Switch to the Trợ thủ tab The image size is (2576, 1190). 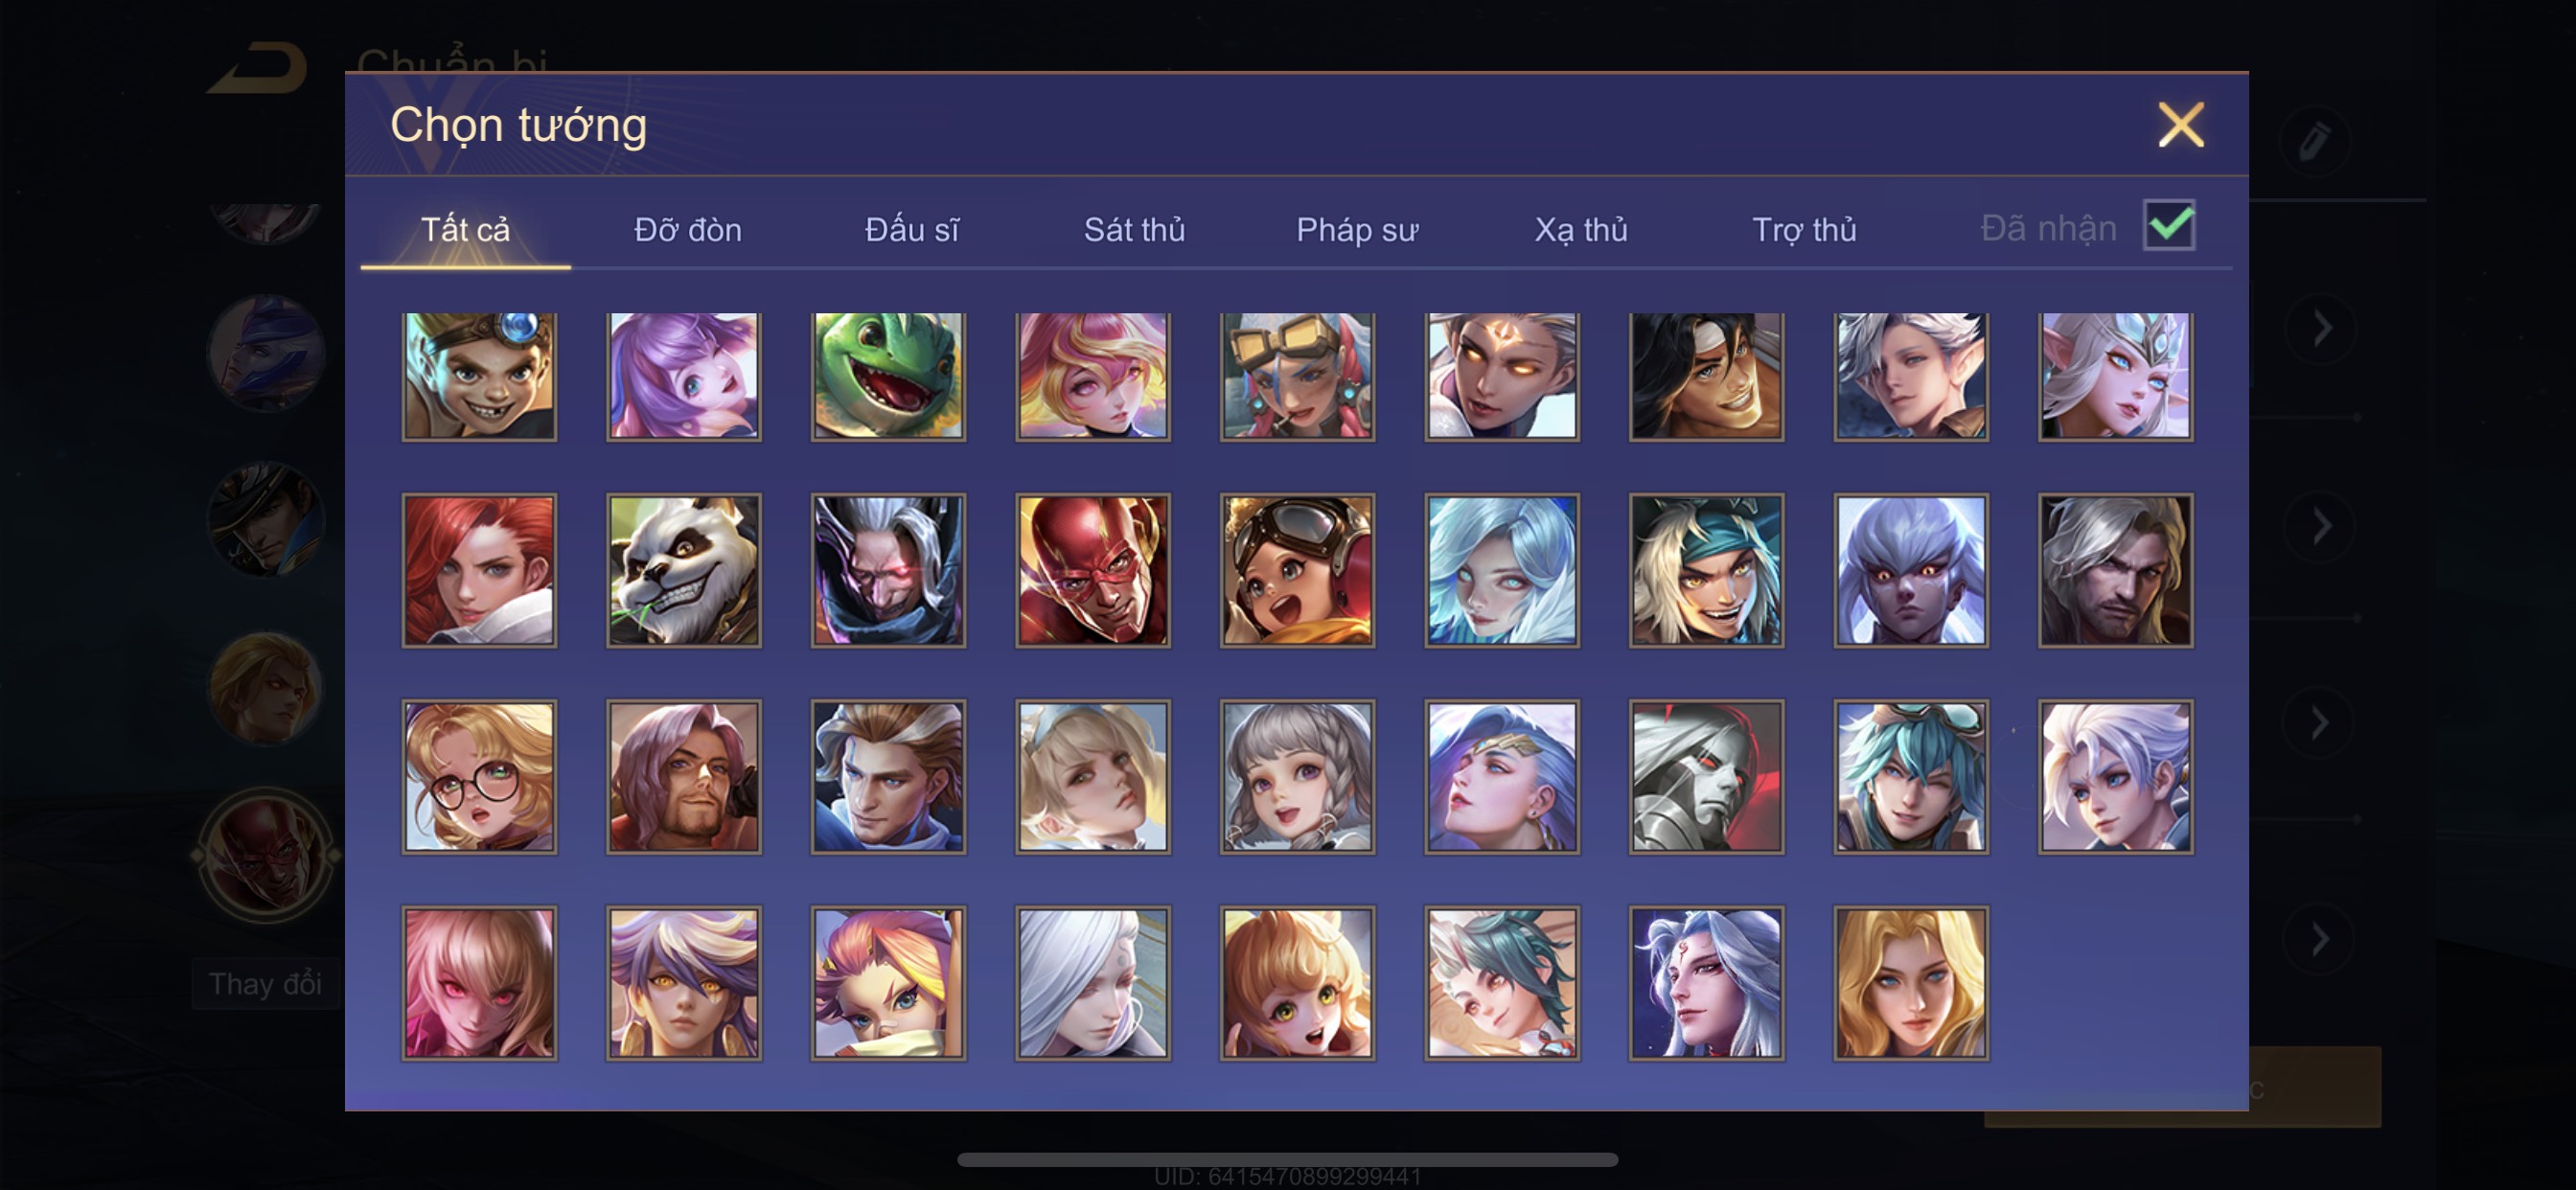click(x=1804, y=230)
